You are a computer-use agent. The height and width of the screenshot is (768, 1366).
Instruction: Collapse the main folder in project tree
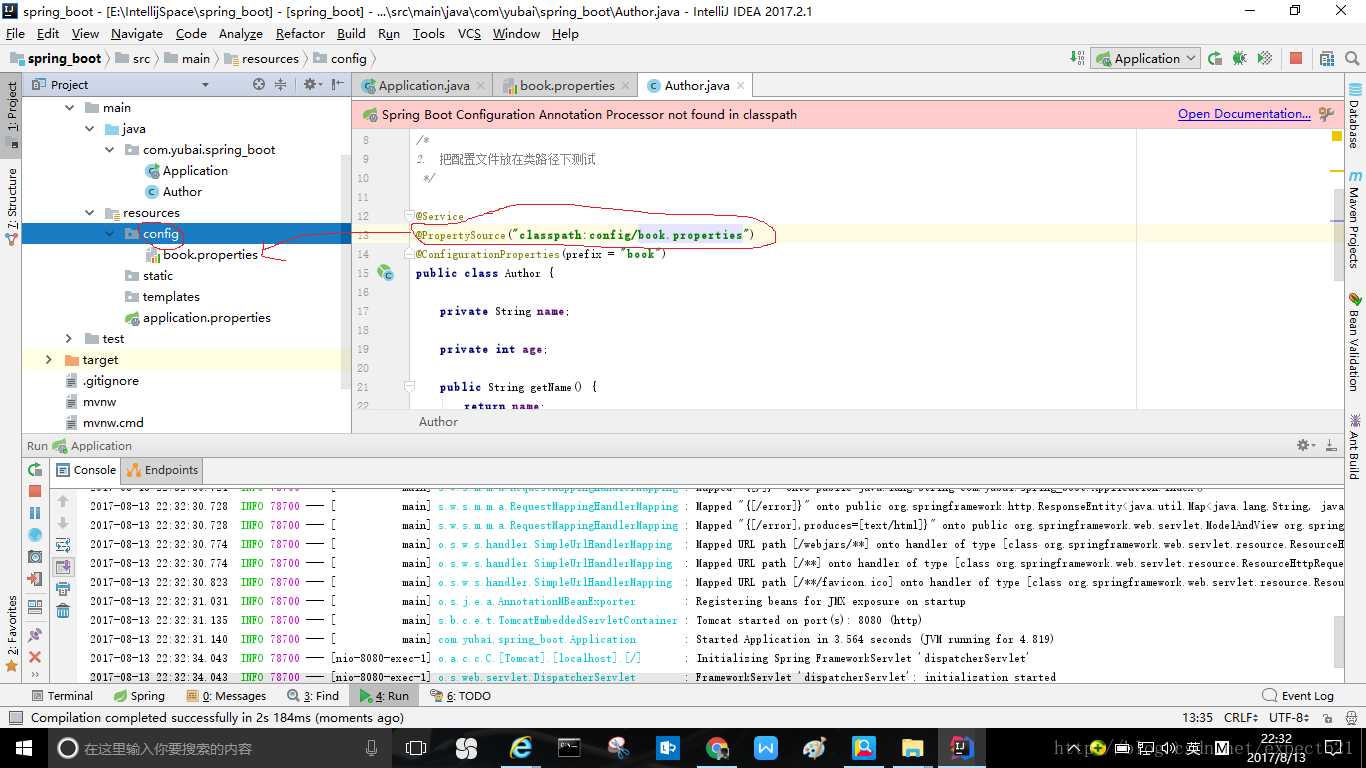[x=70, y=107]
